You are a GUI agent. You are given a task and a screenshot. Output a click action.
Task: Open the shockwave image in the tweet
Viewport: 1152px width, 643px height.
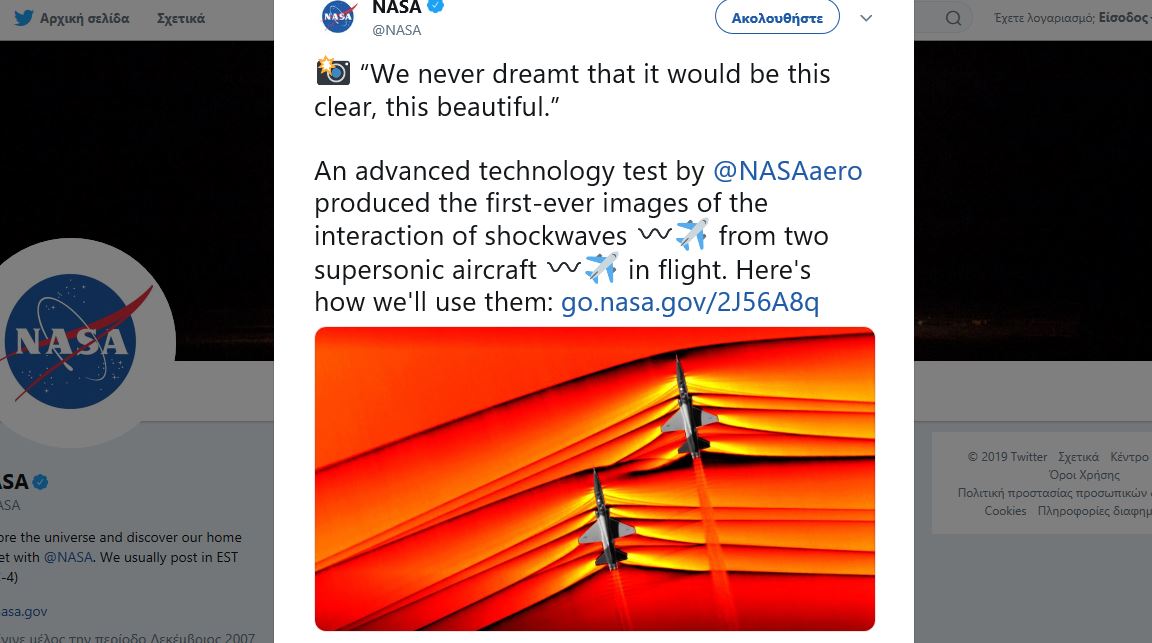[594, 478]
